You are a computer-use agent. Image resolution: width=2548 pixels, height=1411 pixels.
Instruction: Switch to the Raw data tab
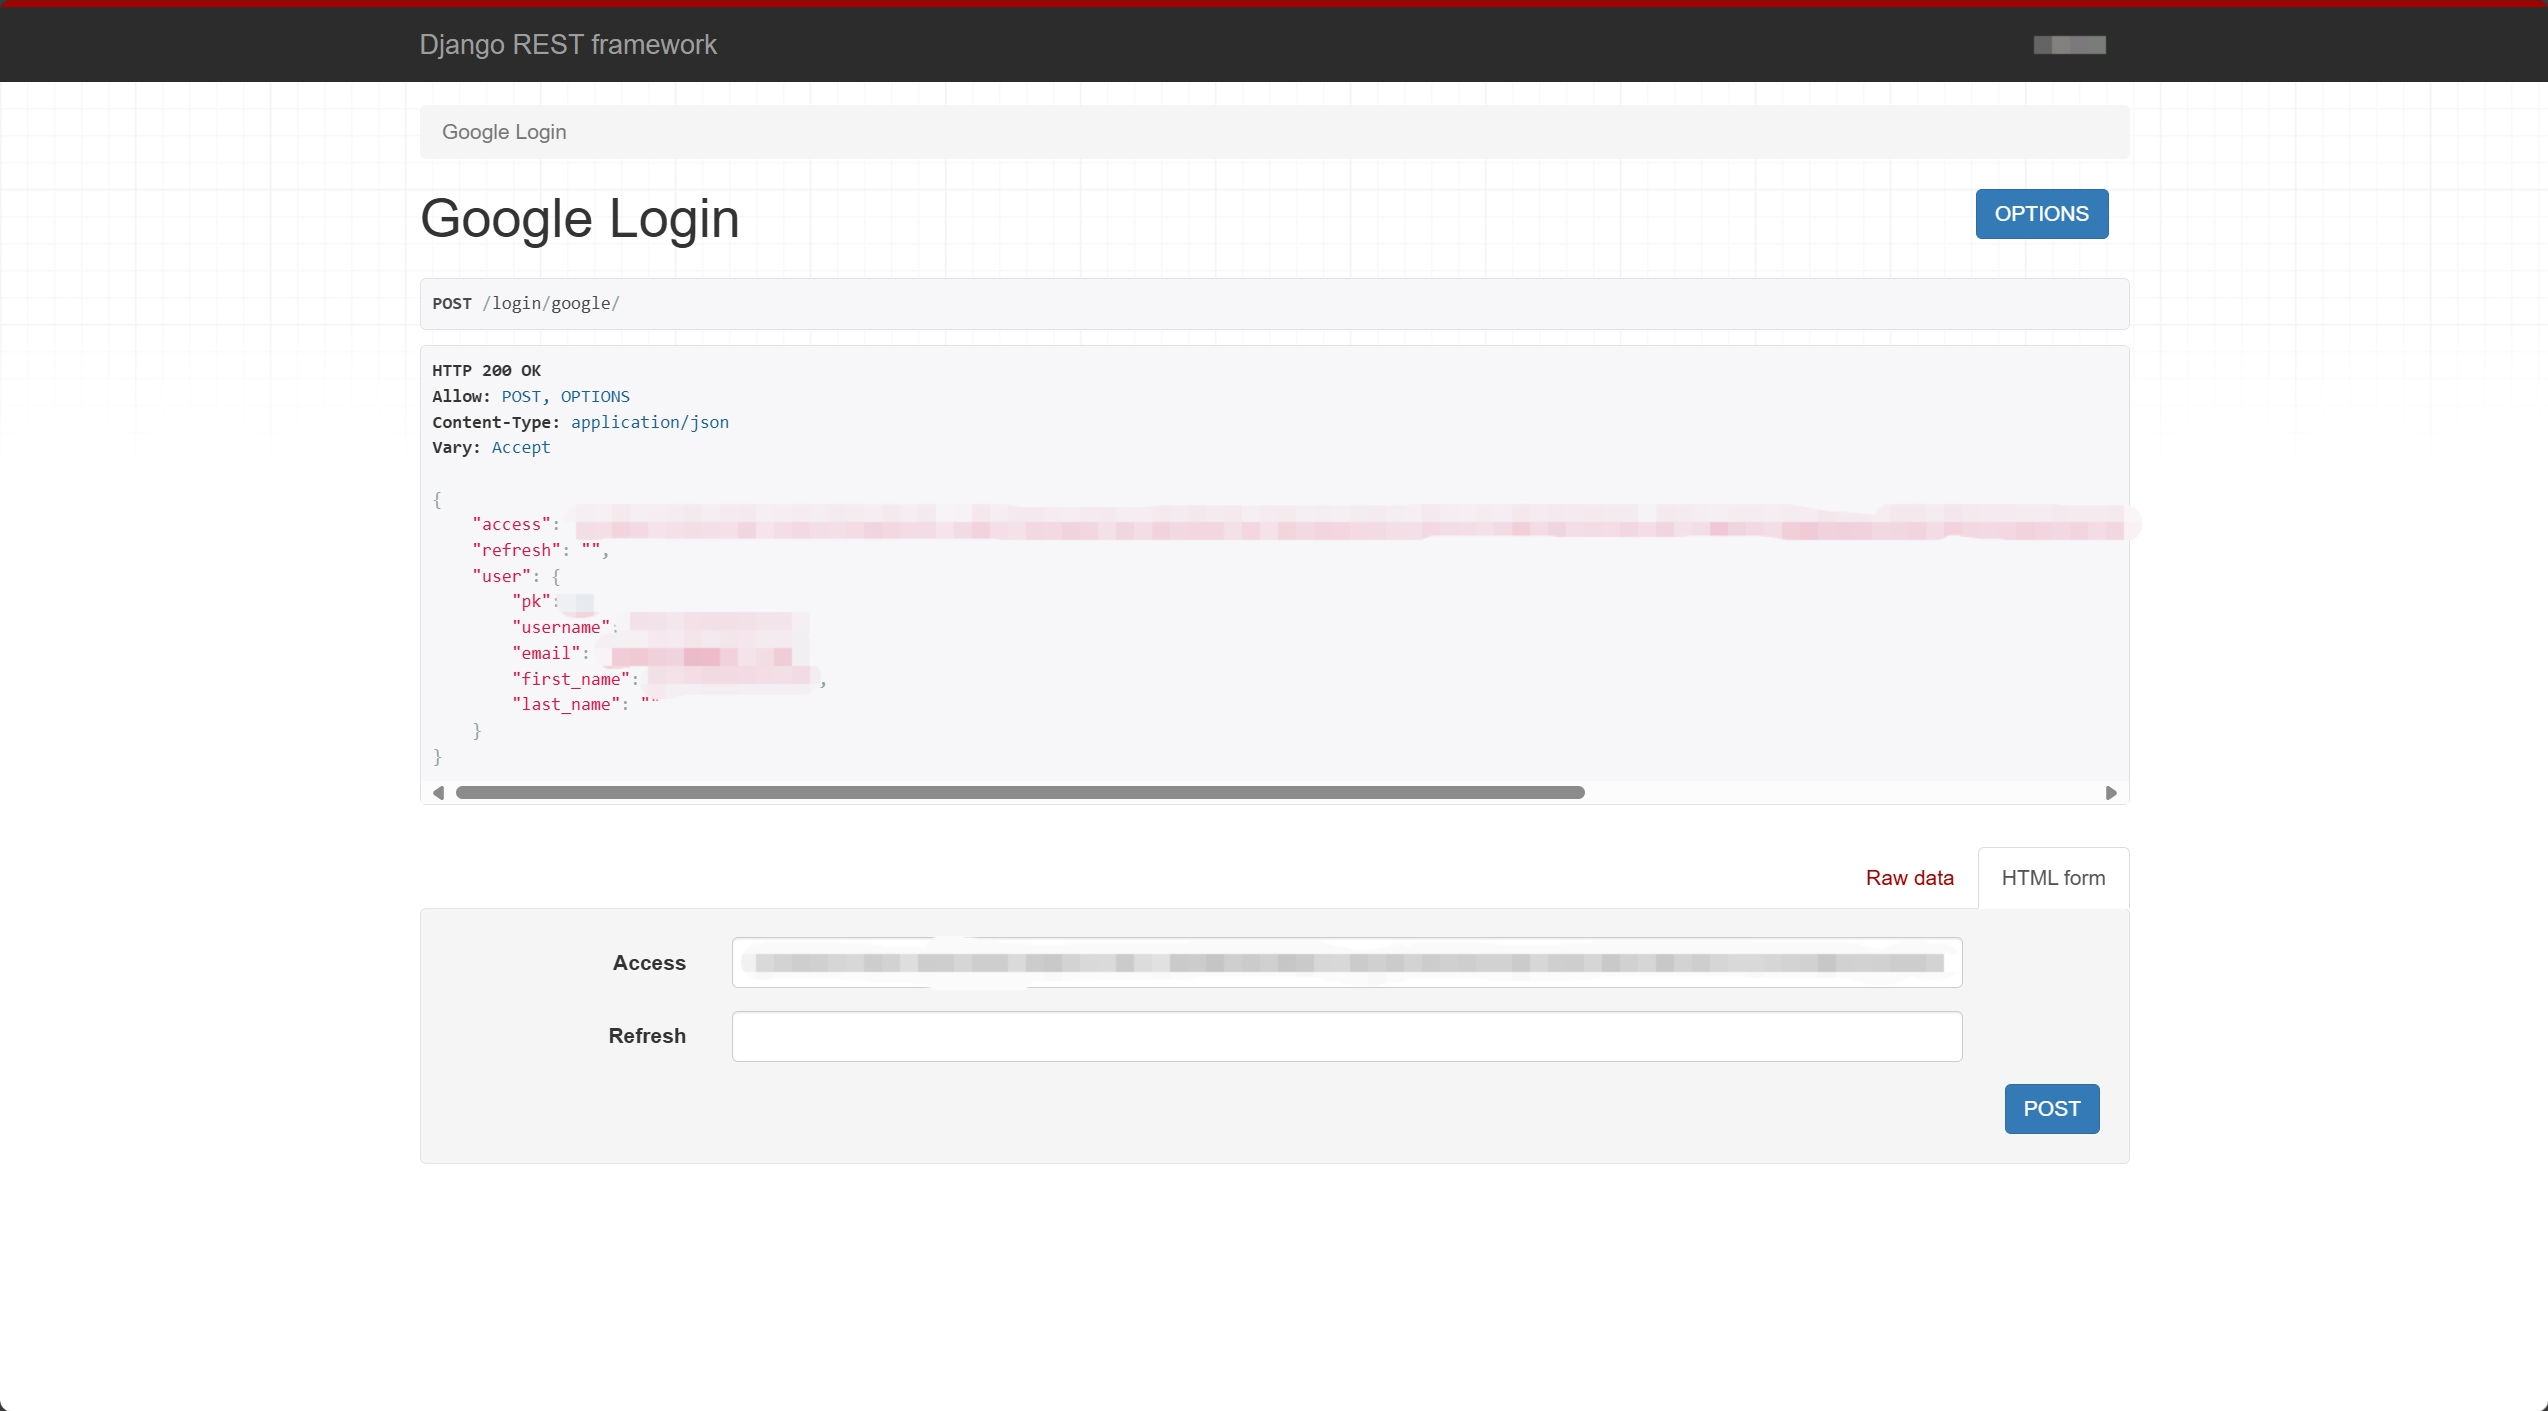coord(1909,878)
